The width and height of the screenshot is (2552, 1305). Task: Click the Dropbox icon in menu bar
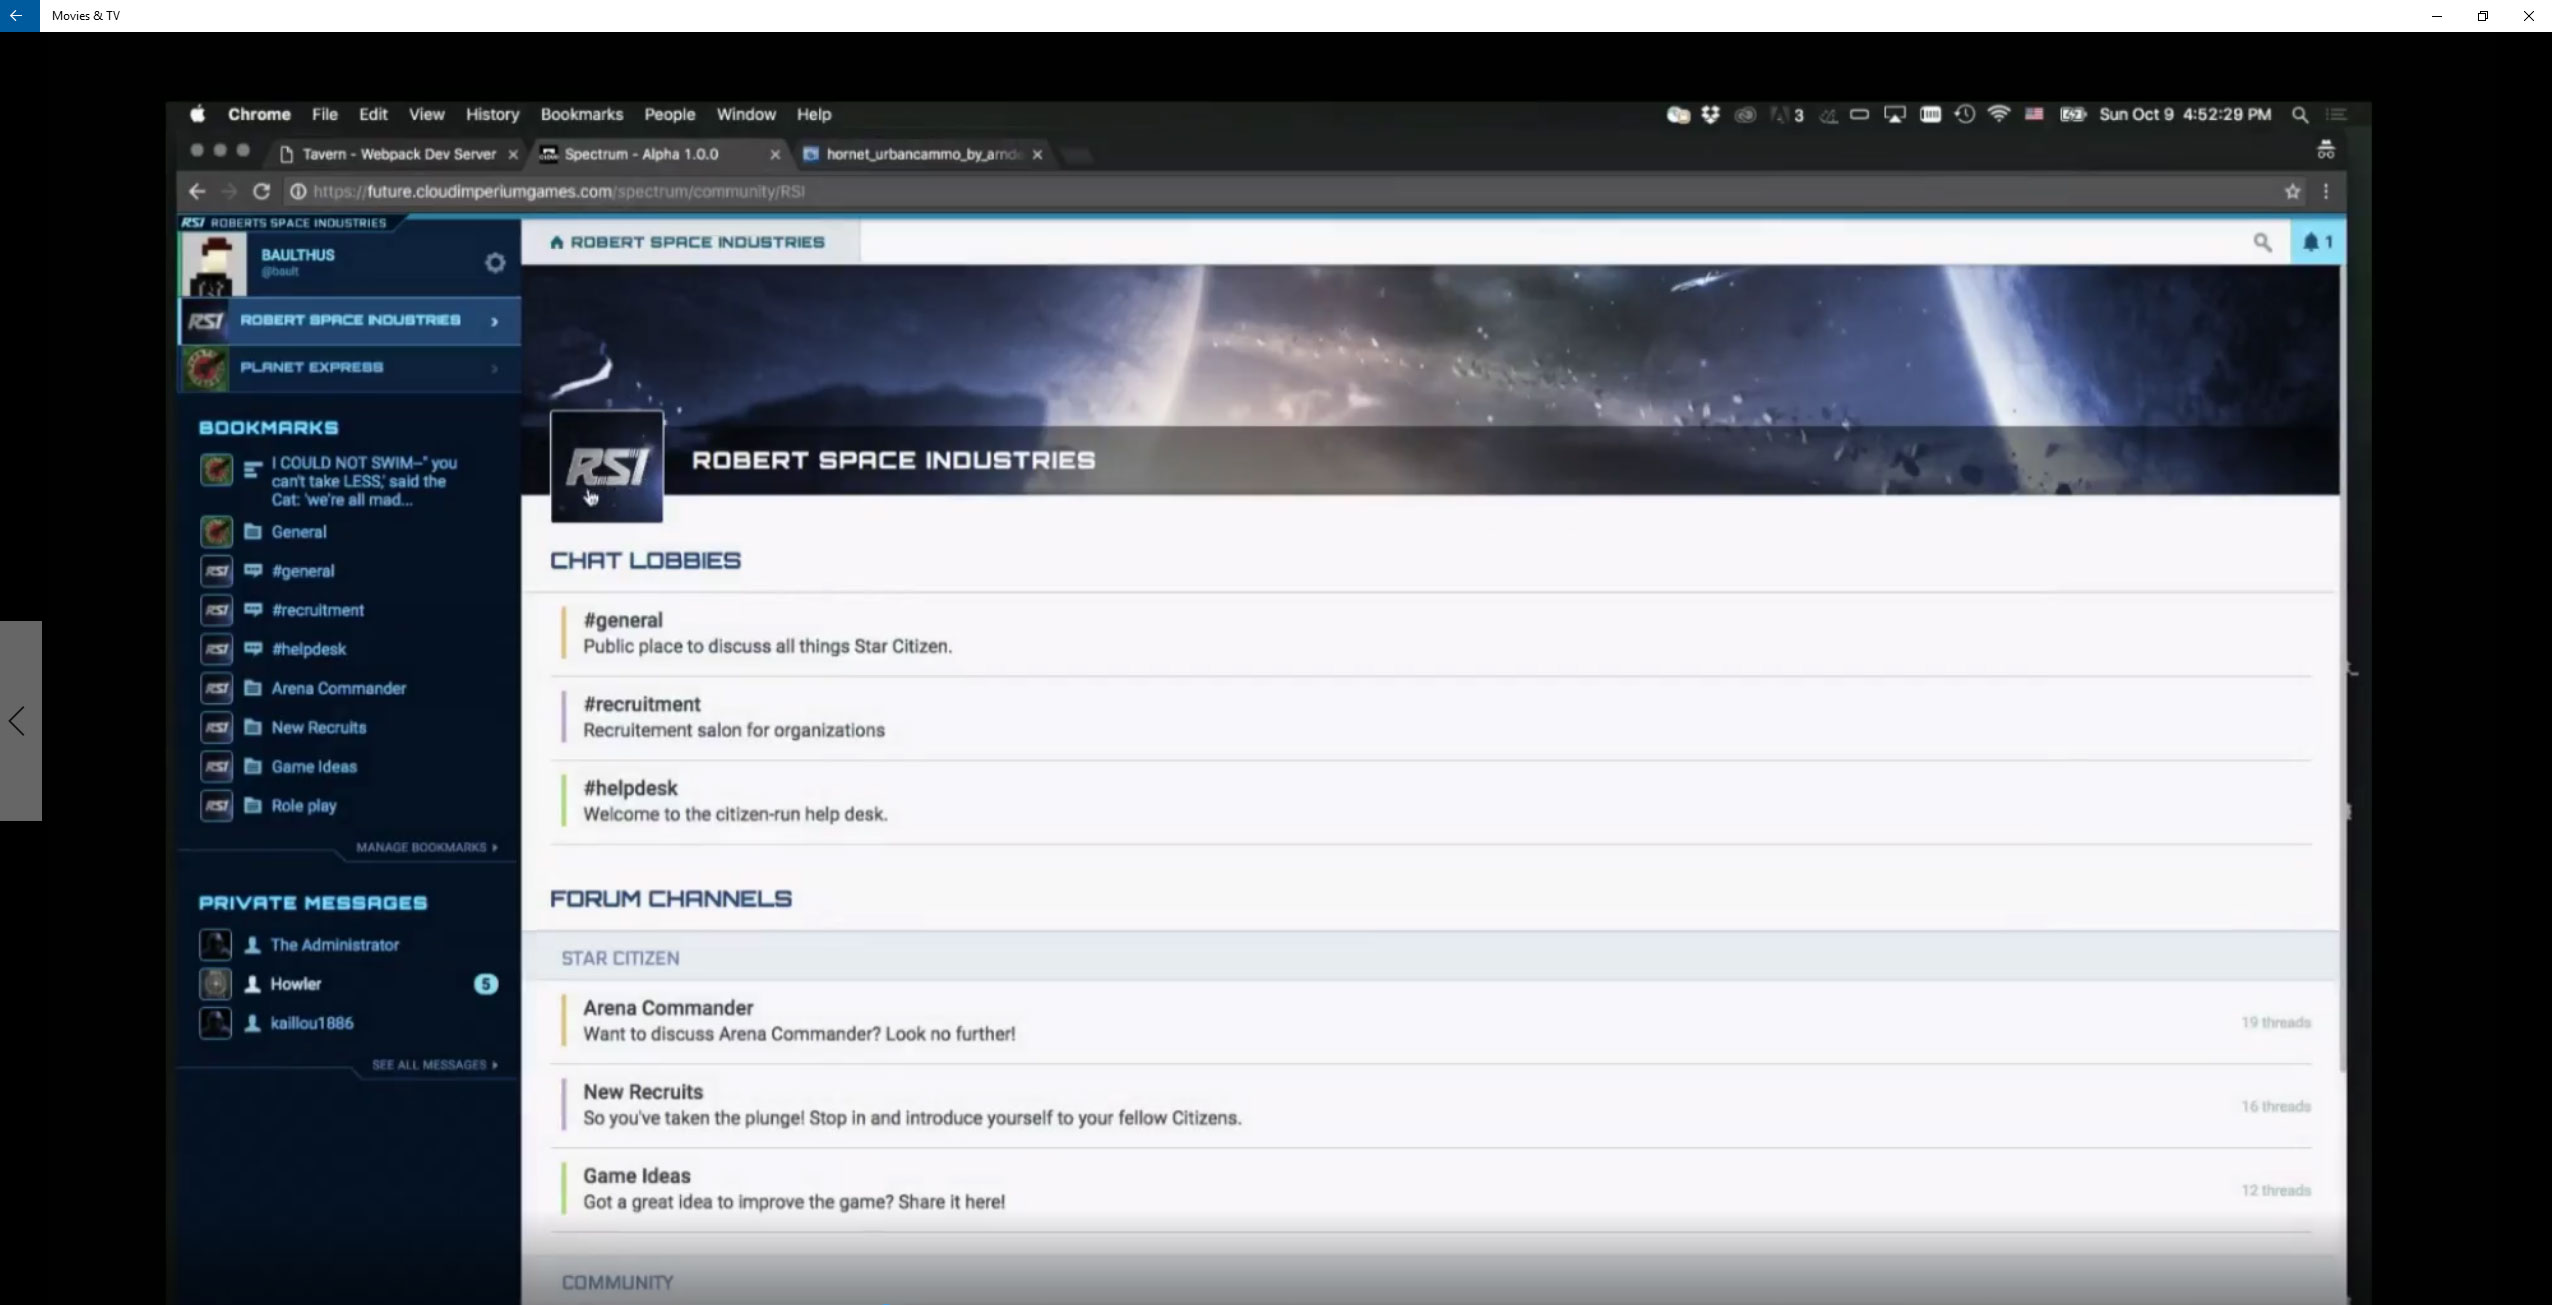[x=1710, y=114]
